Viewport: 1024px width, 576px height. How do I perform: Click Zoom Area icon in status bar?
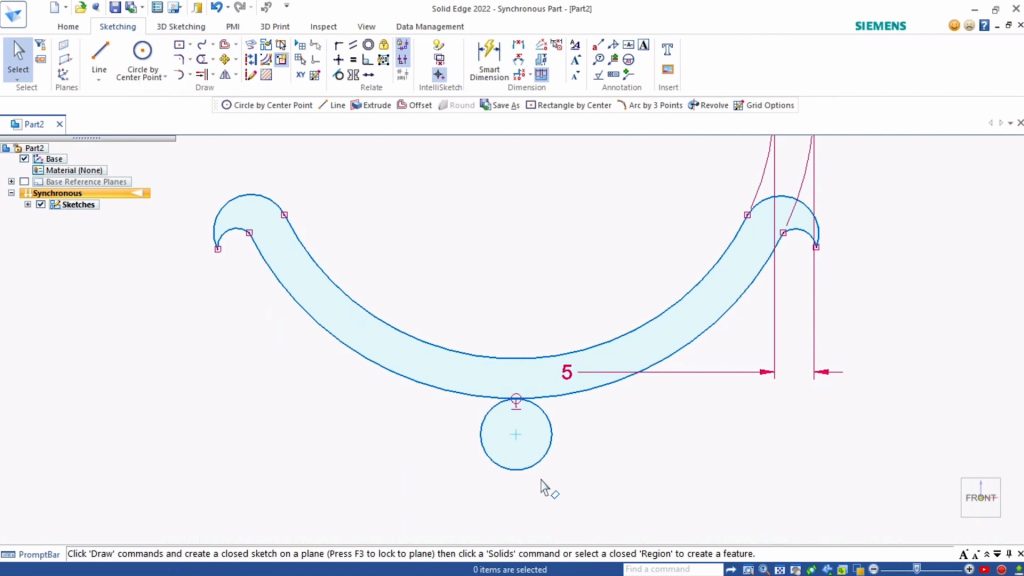[x=748, y=569]
